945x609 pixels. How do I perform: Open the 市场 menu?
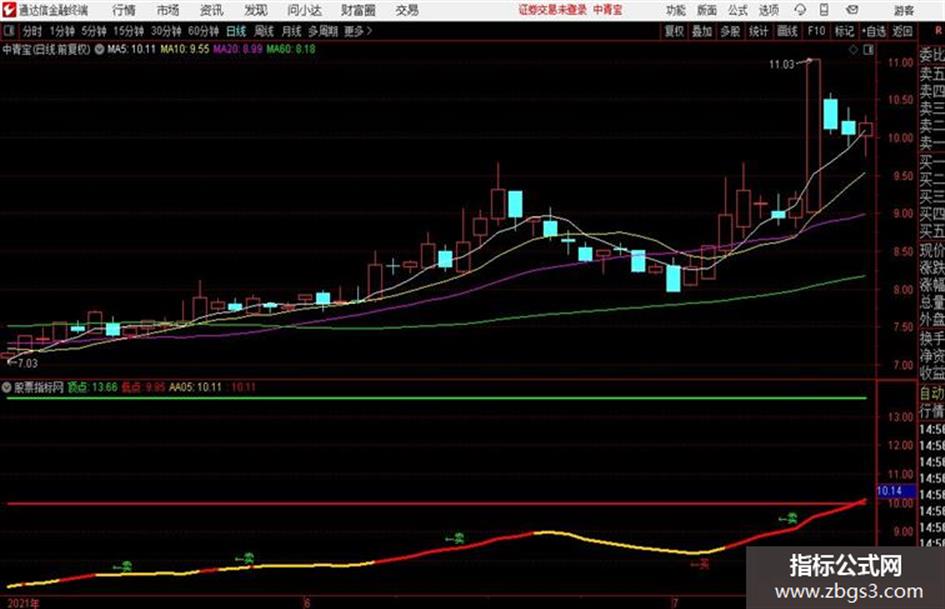168,10
